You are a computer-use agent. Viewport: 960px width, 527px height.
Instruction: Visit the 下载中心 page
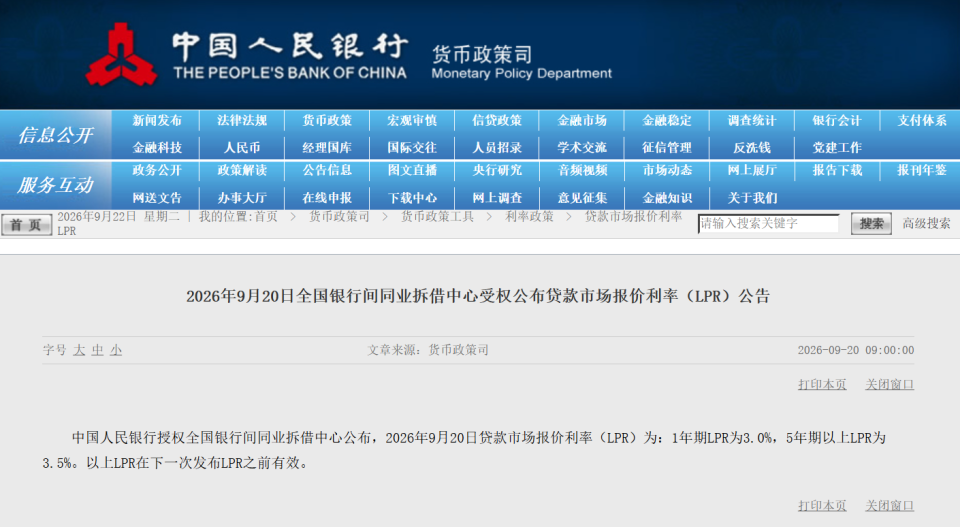tap(412, 198)
